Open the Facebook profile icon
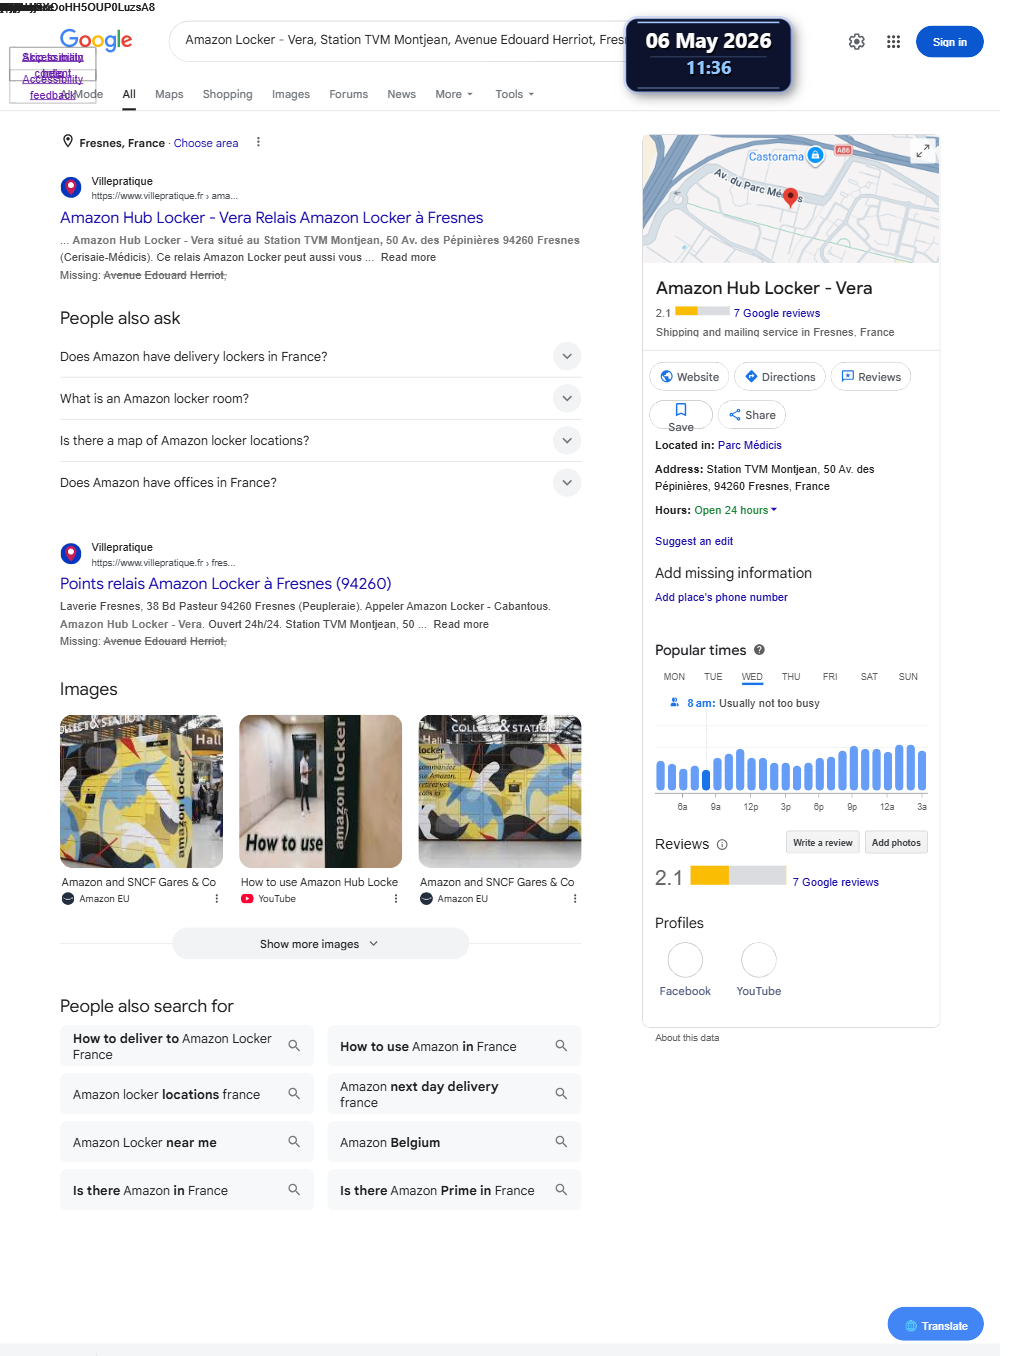 685,960
